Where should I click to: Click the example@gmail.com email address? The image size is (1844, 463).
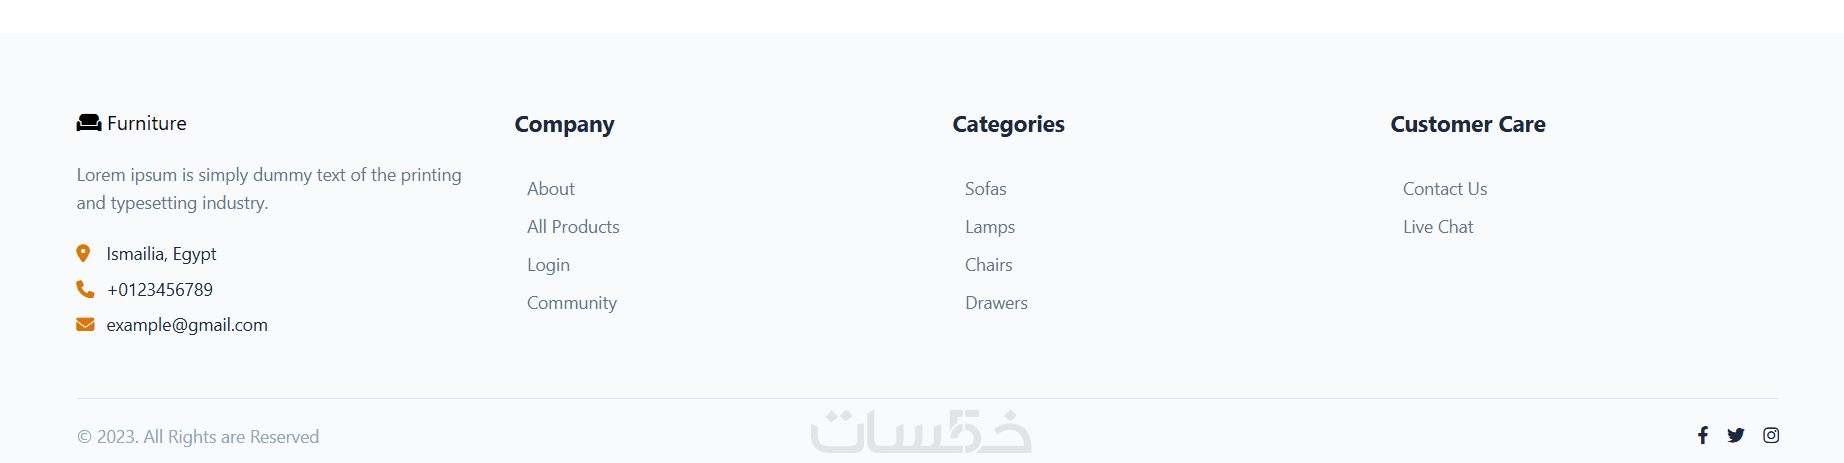point(187,325)
